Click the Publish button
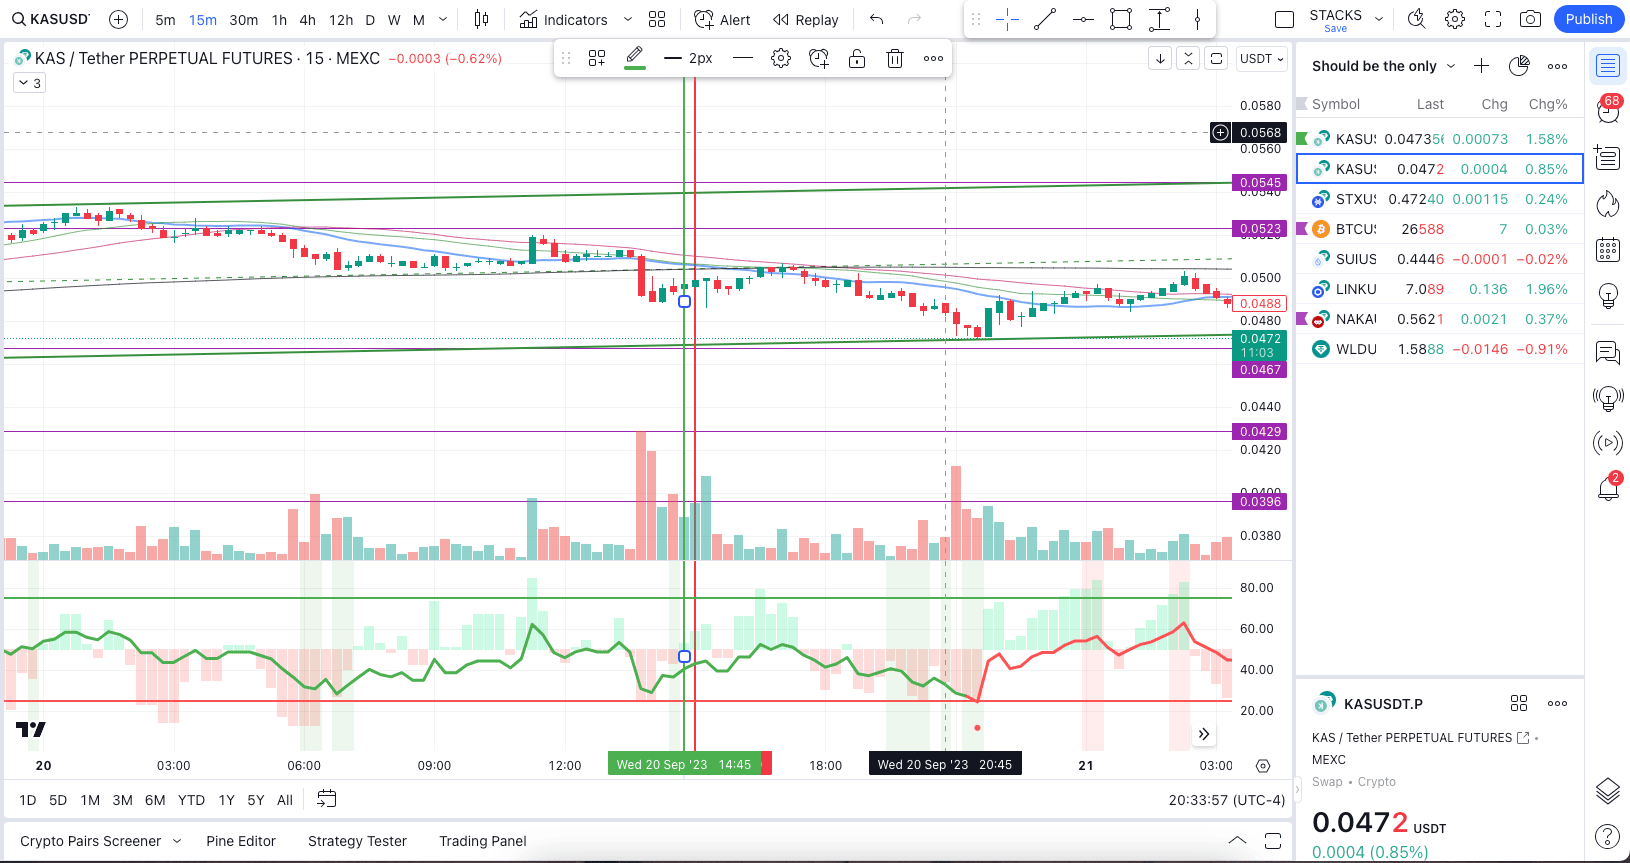 coord(1588,19)
